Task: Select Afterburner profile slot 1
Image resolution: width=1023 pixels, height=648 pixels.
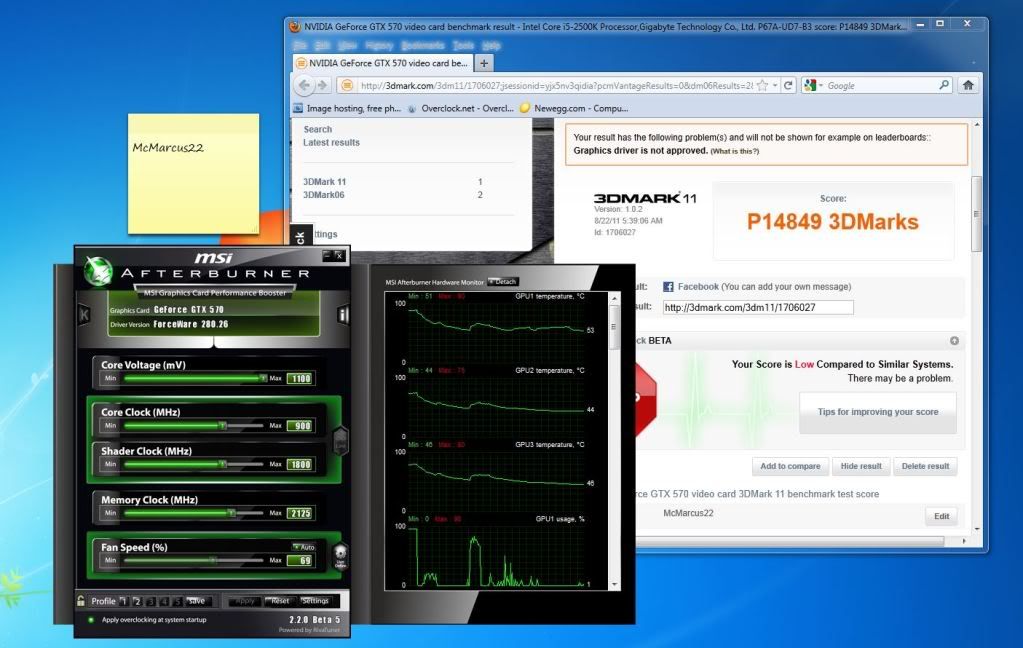Action: 123,601
